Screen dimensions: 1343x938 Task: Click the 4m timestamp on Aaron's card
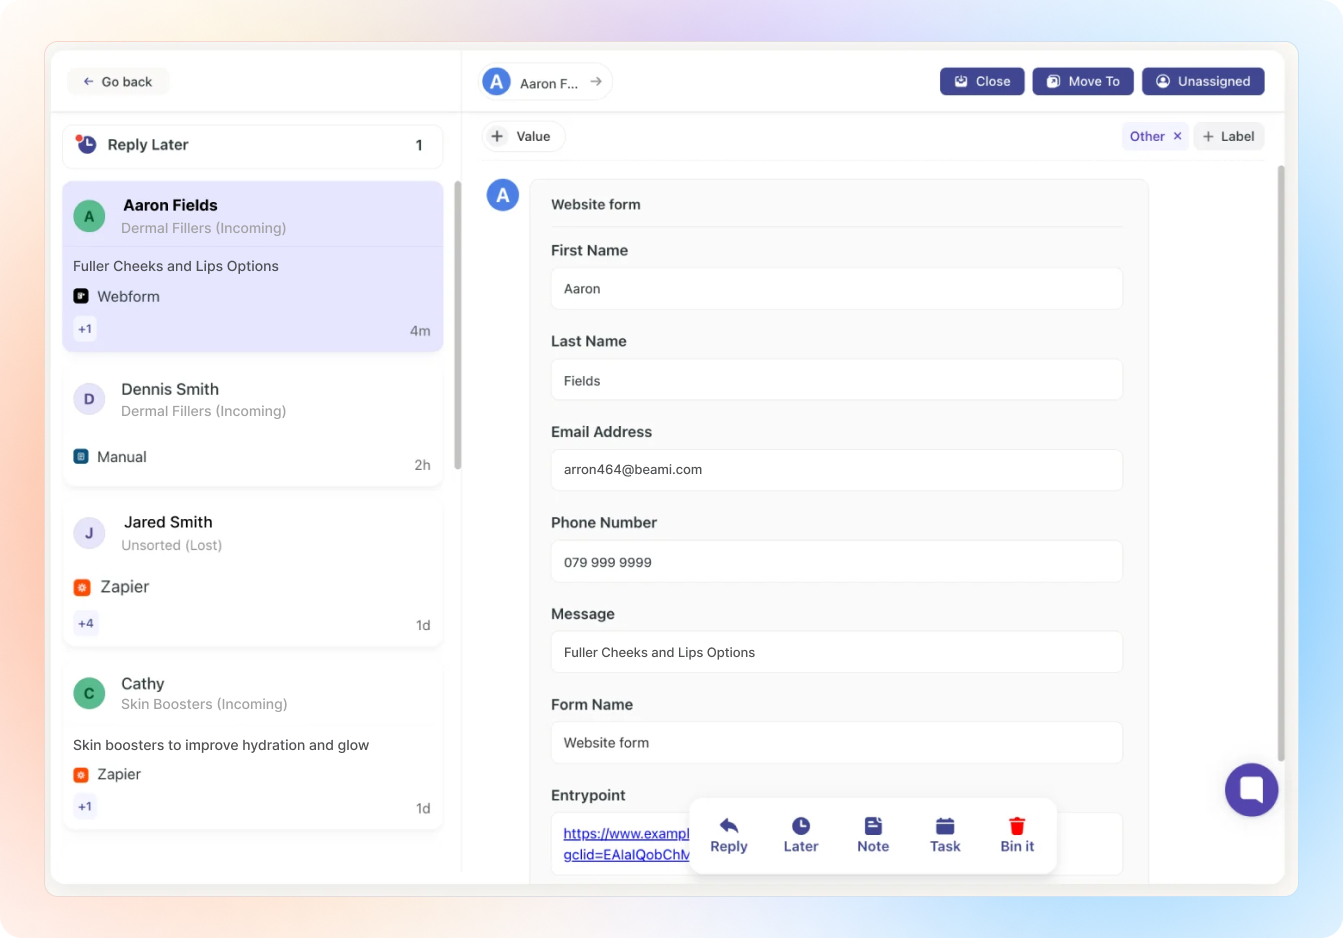420,331
